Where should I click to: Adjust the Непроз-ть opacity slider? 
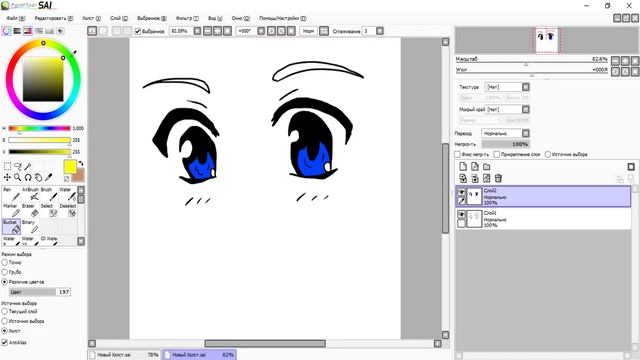tap(506, 144)
